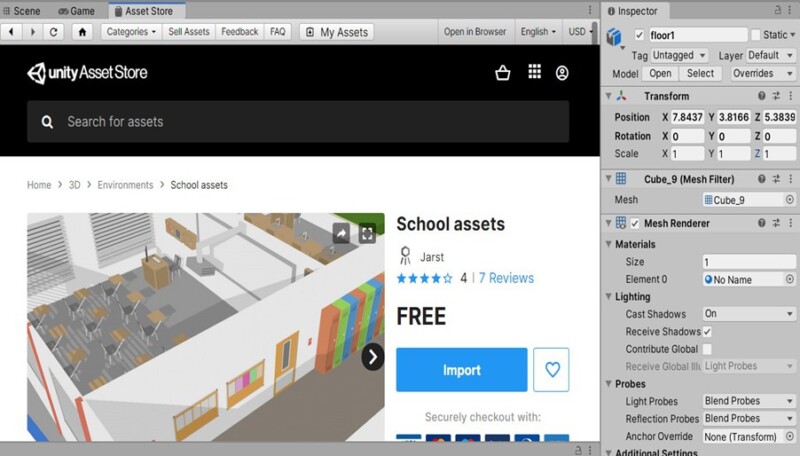Open the Layer Default dropdown
Image resolution: width=800 pixels, height=456 pixels.
[x=770, y=55]
